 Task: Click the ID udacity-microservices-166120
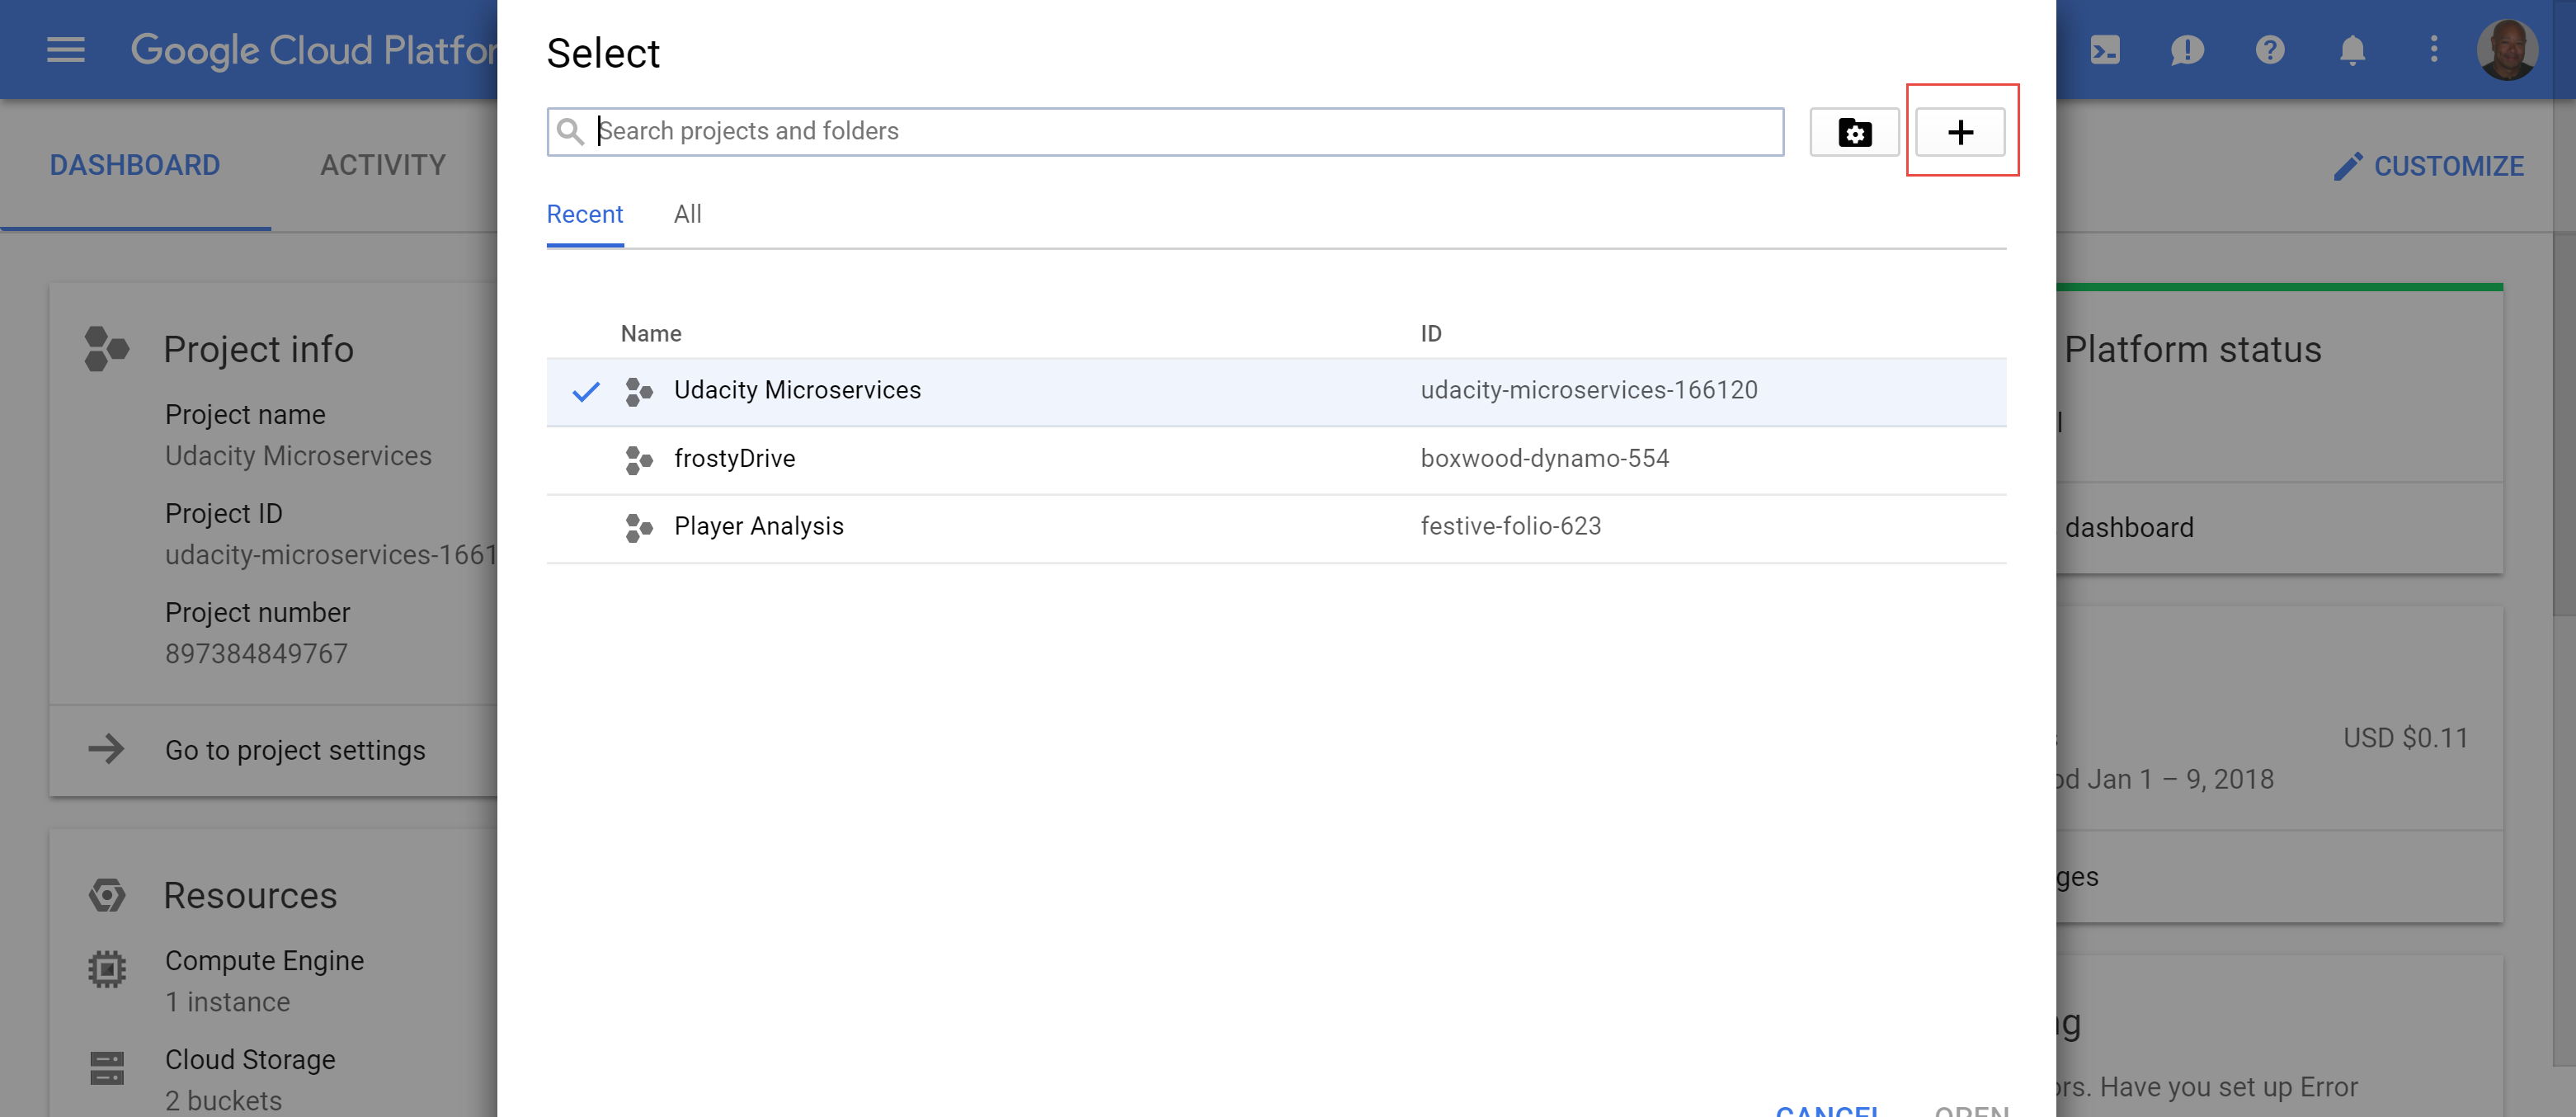(1588, 390)
